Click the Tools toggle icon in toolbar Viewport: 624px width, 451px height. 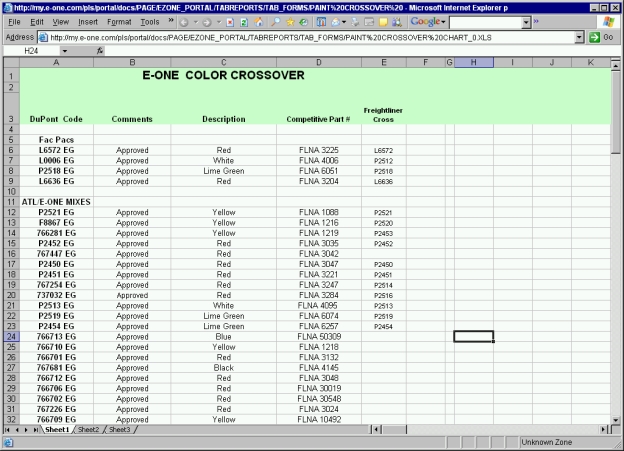(x=321, y=22)
